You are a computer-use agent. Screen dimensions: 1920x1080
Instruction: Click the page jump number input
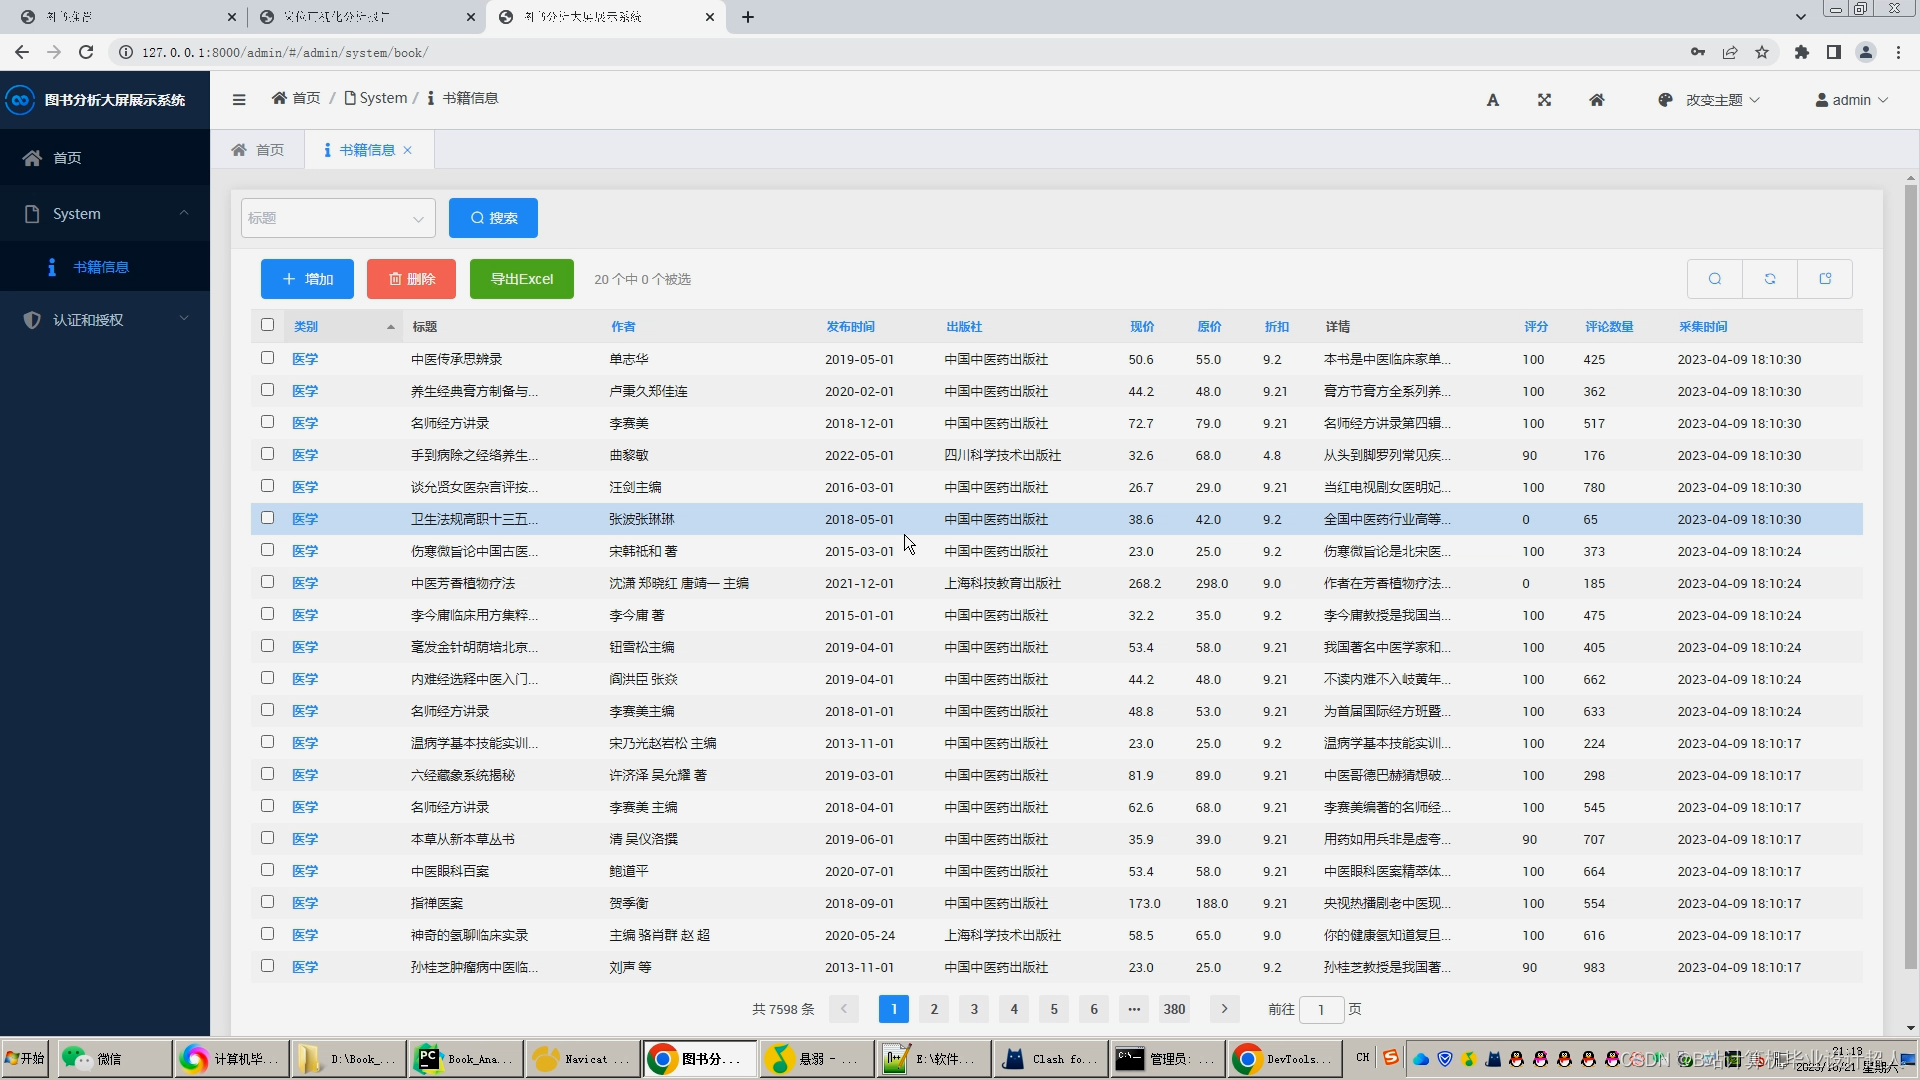click(1320, 1009)
